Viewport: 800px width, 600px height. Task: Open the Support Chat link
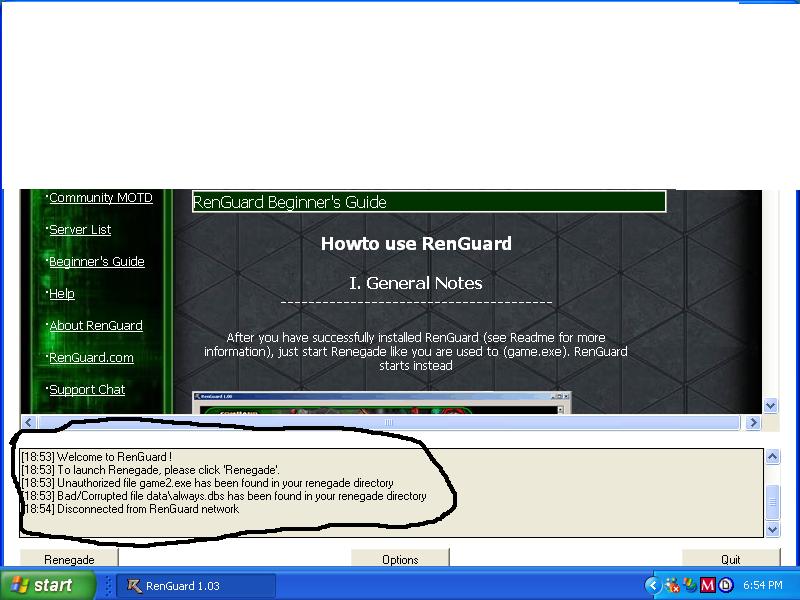(x=87, y=390)
